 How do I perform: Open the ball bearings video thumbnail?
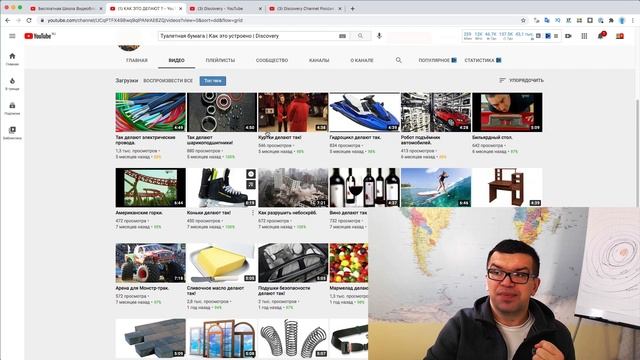[x=222, y=112]
